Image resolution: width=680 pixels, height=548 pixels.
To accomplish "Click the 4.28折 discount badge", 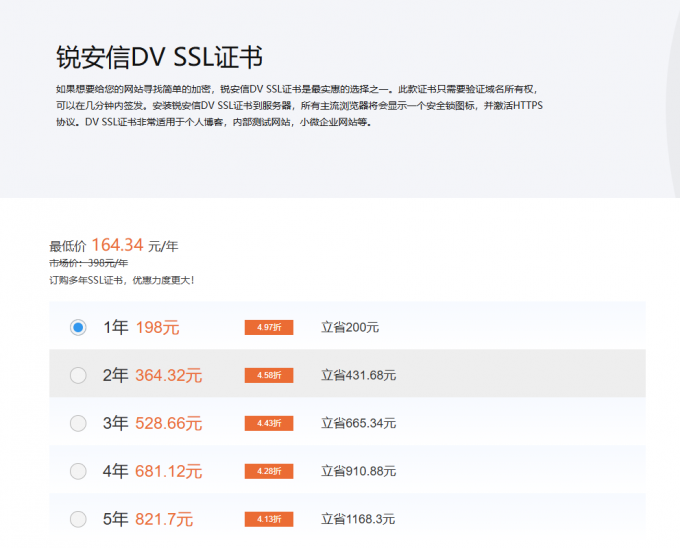I will 269,471.
